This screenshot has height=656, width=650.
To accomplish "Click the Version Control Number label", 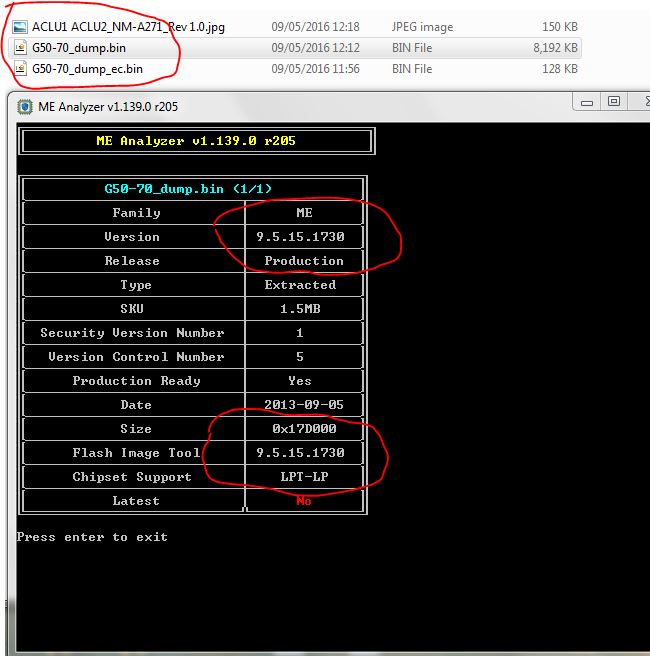I will 136,357.
